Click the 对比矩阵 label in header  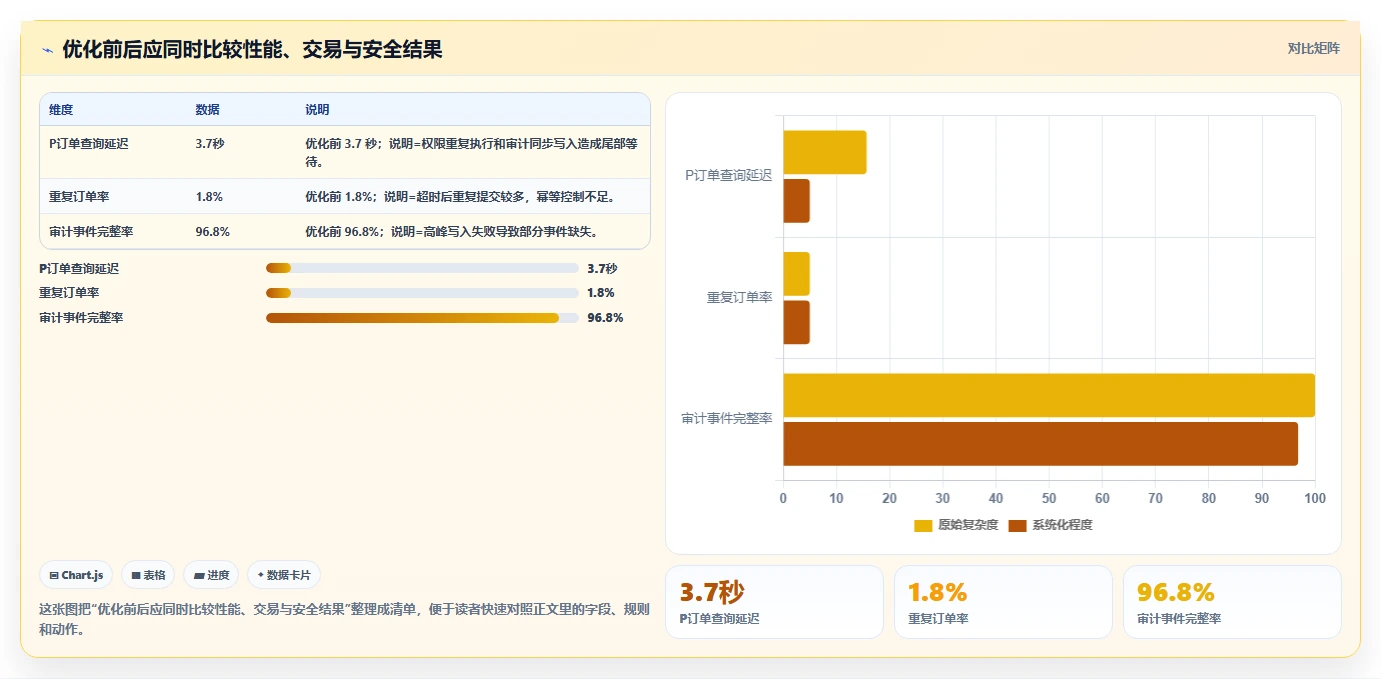(x=1313, y=48)
